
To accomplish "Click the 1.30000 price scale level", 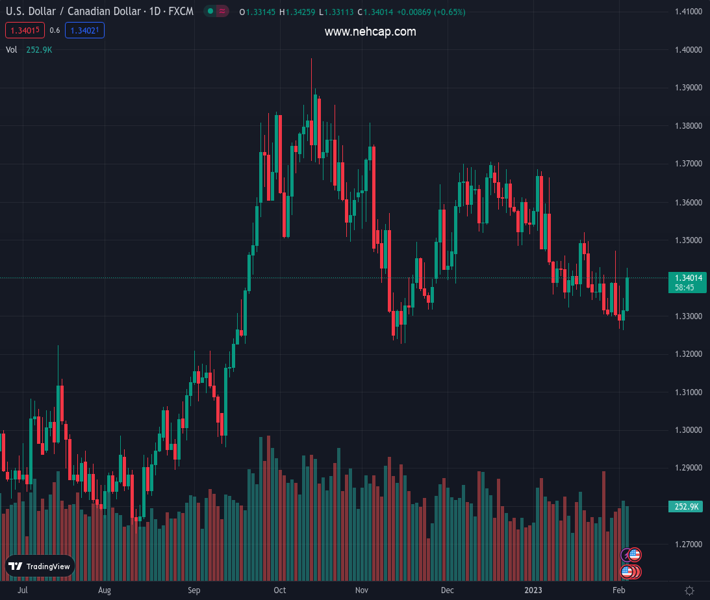I will 686,430.
